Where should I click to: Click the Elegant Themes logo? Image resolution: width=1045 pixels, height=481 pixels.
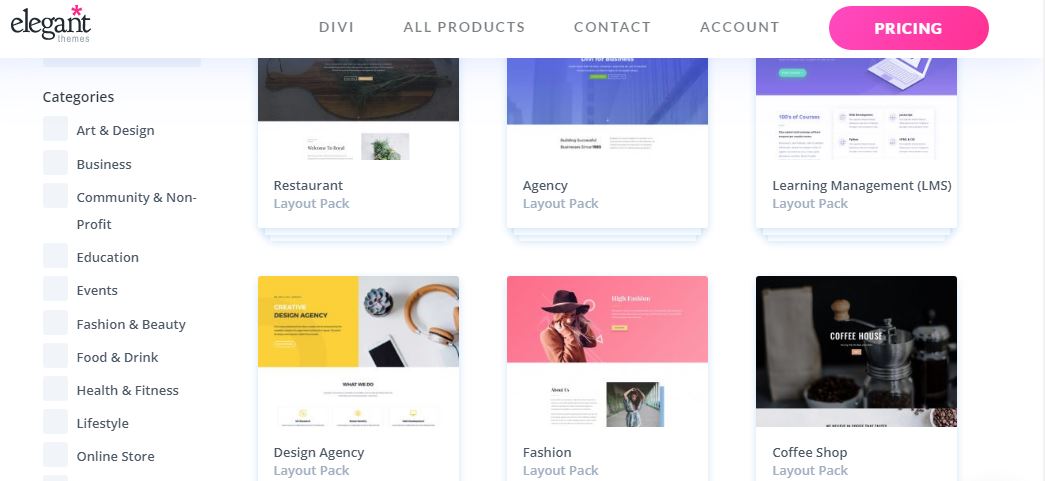click(51, 24)
